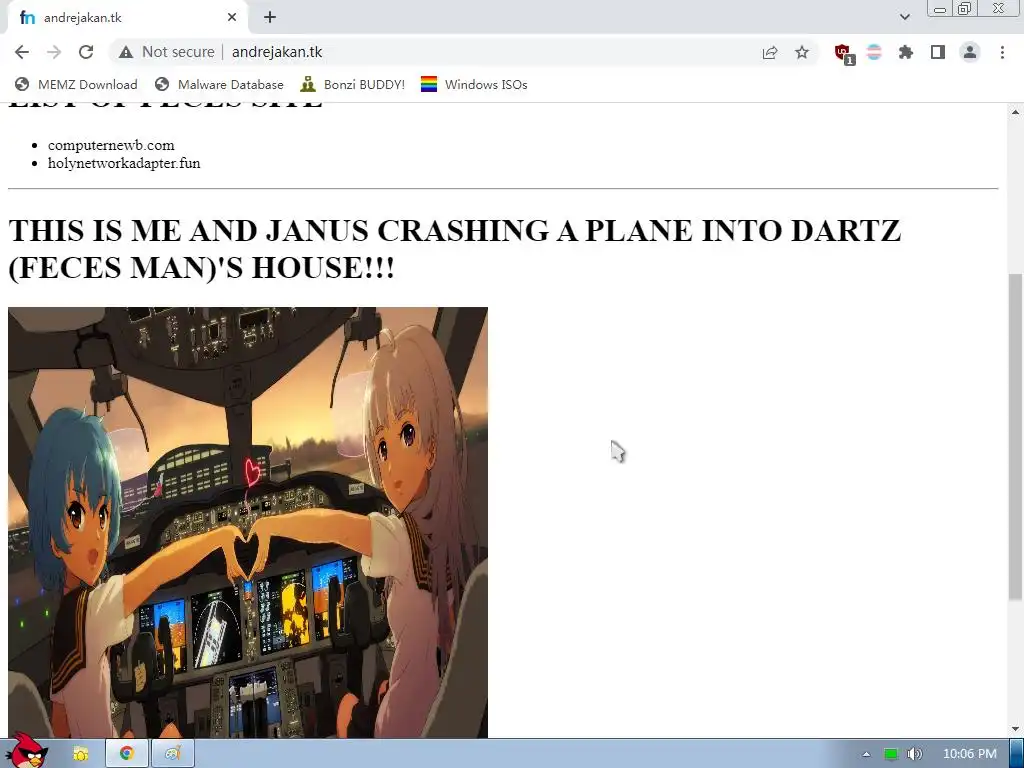Open a new browser tab
This screenshot has width=1024, height=768.
[x=270, y=18]
